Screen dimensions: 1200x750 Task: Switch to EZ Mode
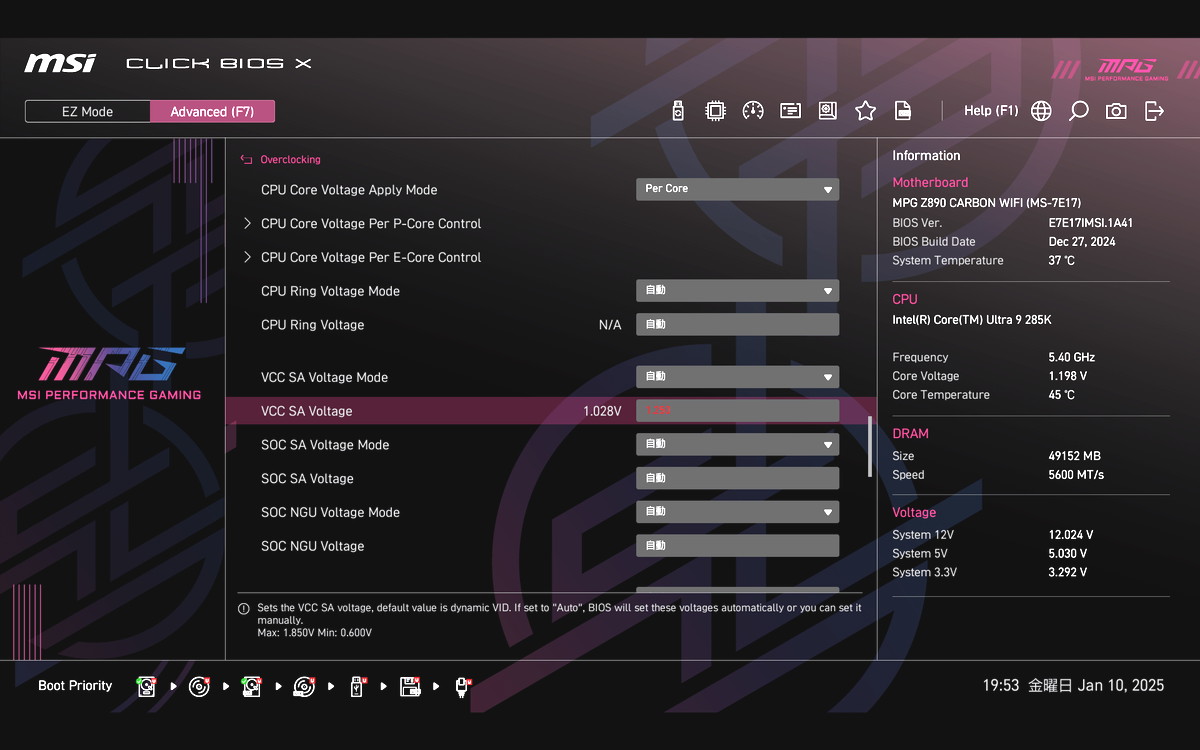(88, 111)
